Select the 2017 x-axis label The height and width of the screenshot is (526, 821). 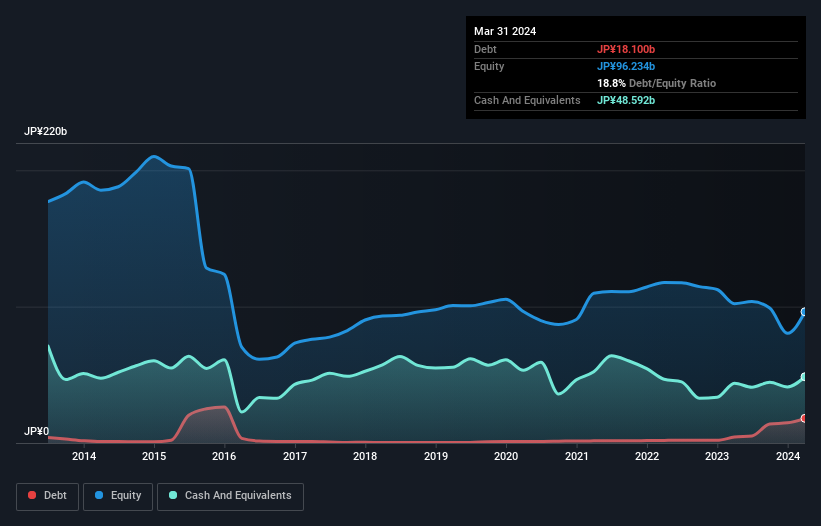[x=295, y=456]
